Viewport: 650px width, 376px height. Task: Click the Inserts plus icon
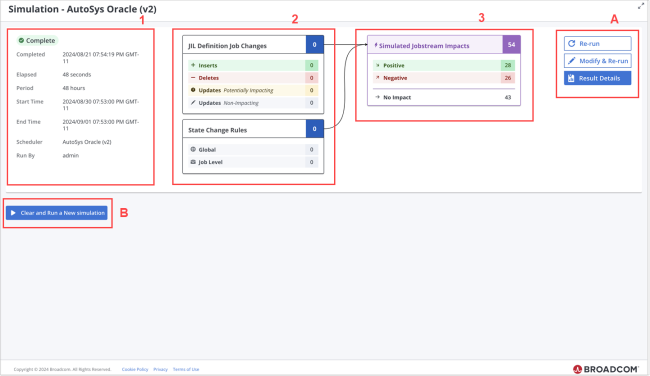(x=193, y=65)
